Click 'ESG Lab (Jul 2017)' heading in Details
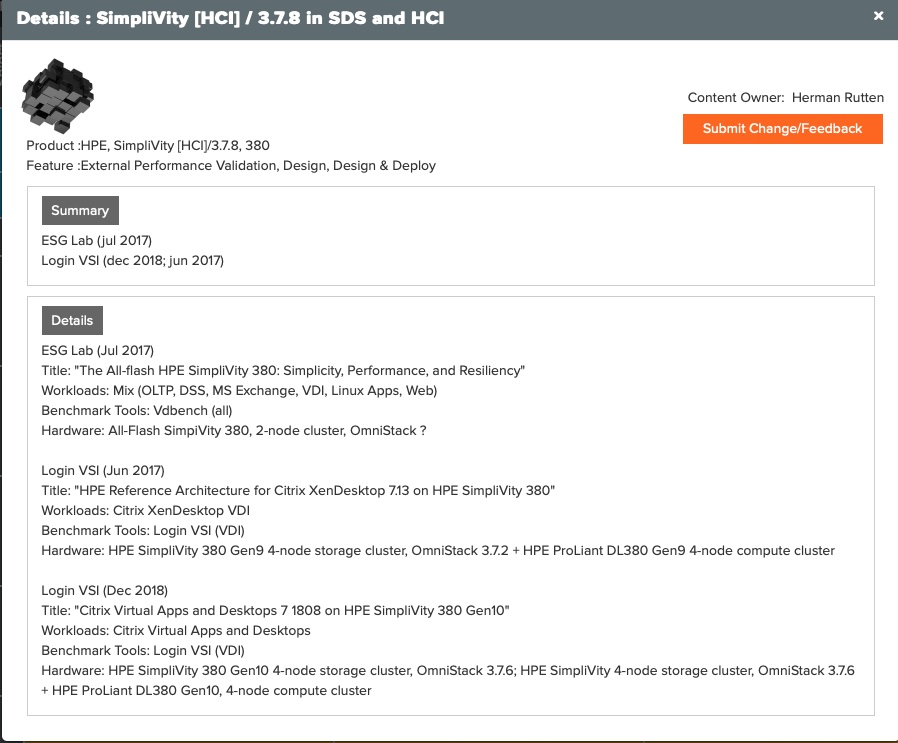 pos(97,351)
